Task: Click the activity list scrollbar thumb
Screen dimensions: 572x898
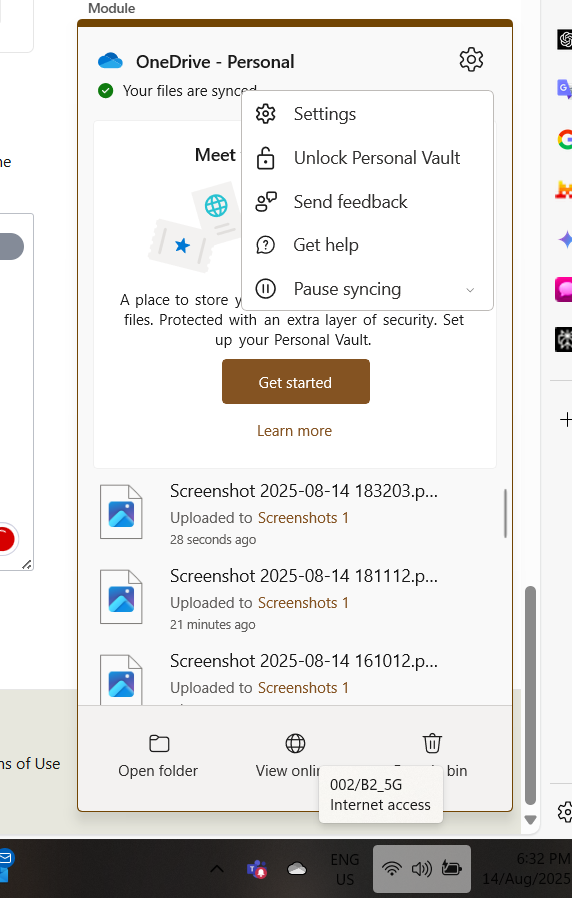Action: point(506,513)
